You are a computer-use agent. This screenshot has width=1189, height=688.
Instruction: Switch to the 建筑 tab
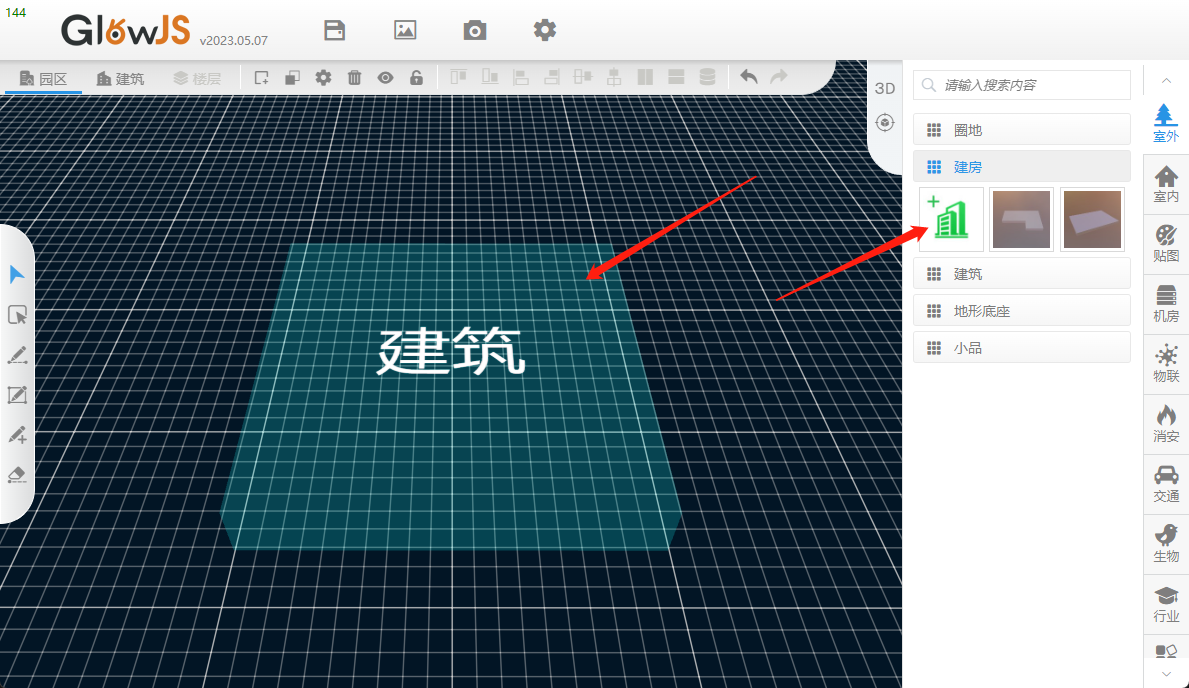(120, 78)
